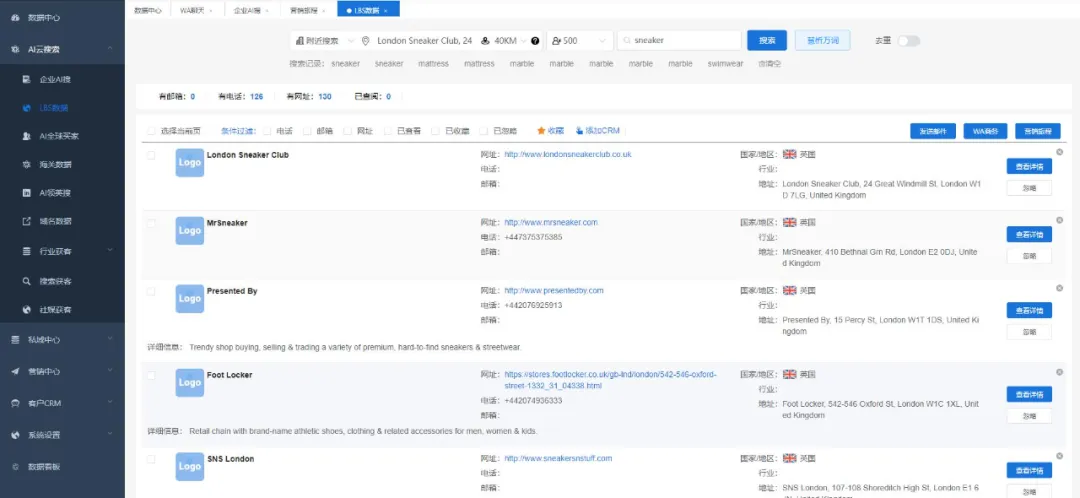Check the 选择当前页 checkbox

(x=151, y=130)
